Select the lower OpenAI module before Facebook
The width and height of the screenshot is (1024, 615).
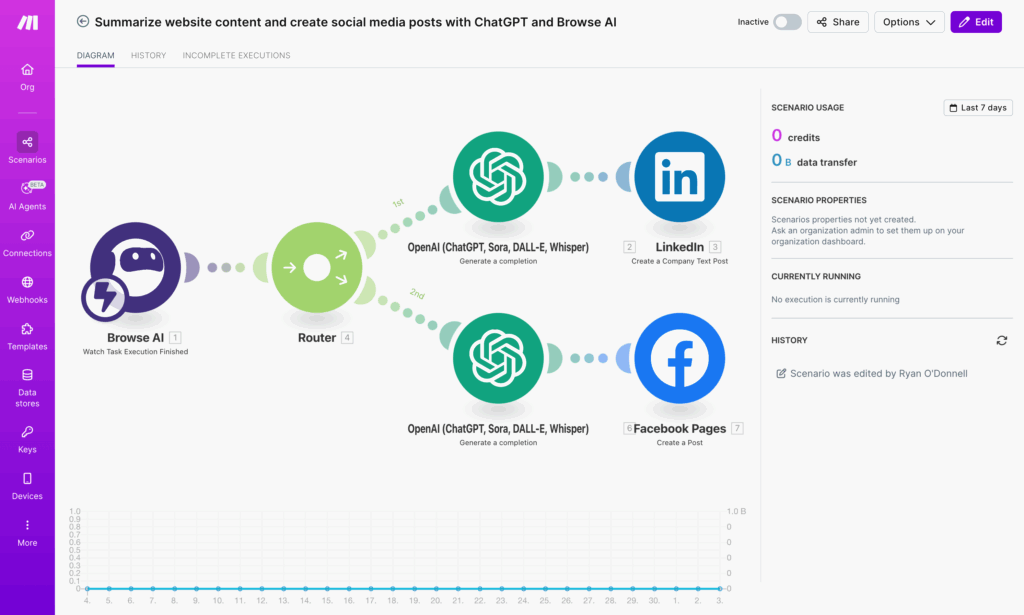(498, 358)
